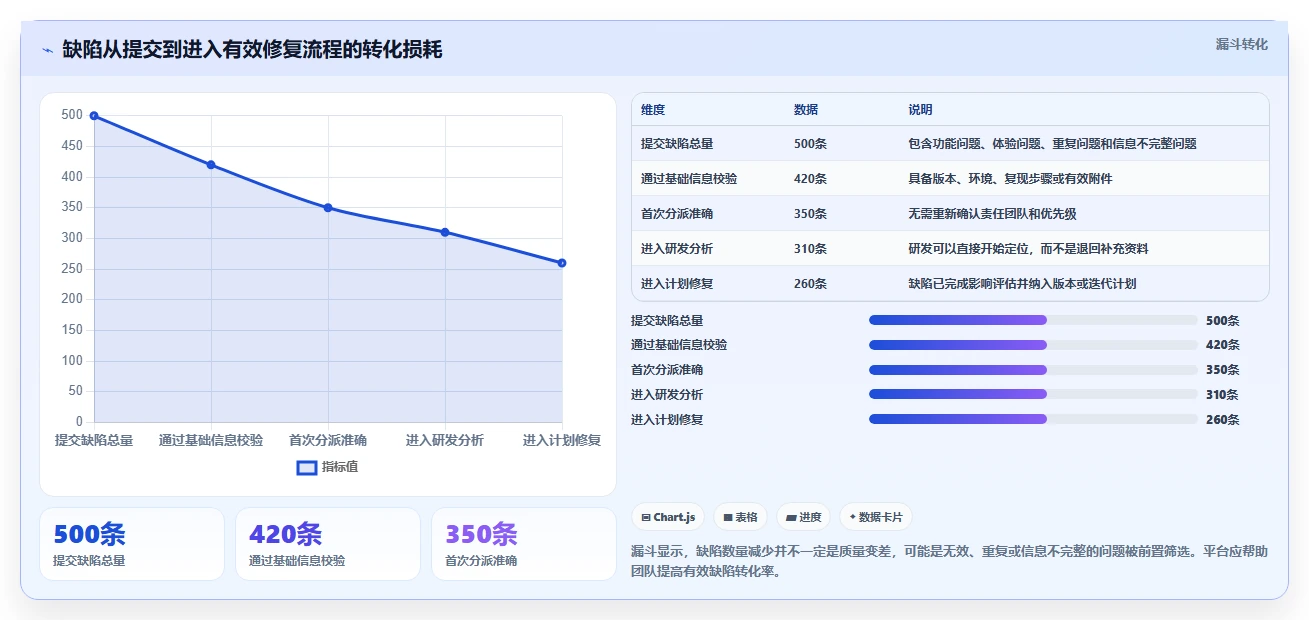The height and width of the screenshot is (620, 1309).
Task: Click the y-axis value 250
Action: tap(72, 269)
